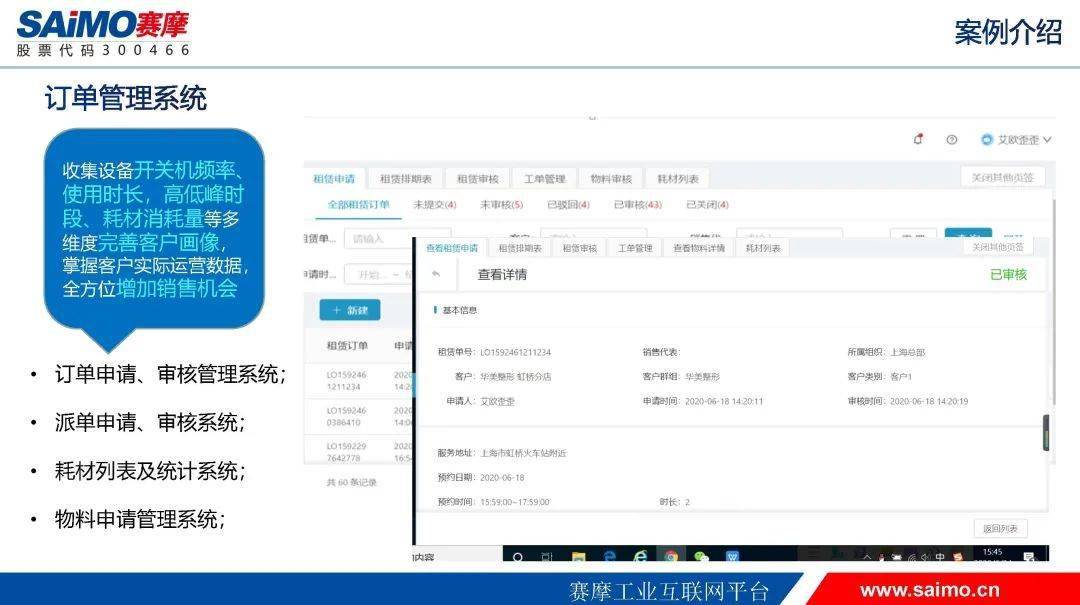Click the notification bell icon

[x=918, y=140]
